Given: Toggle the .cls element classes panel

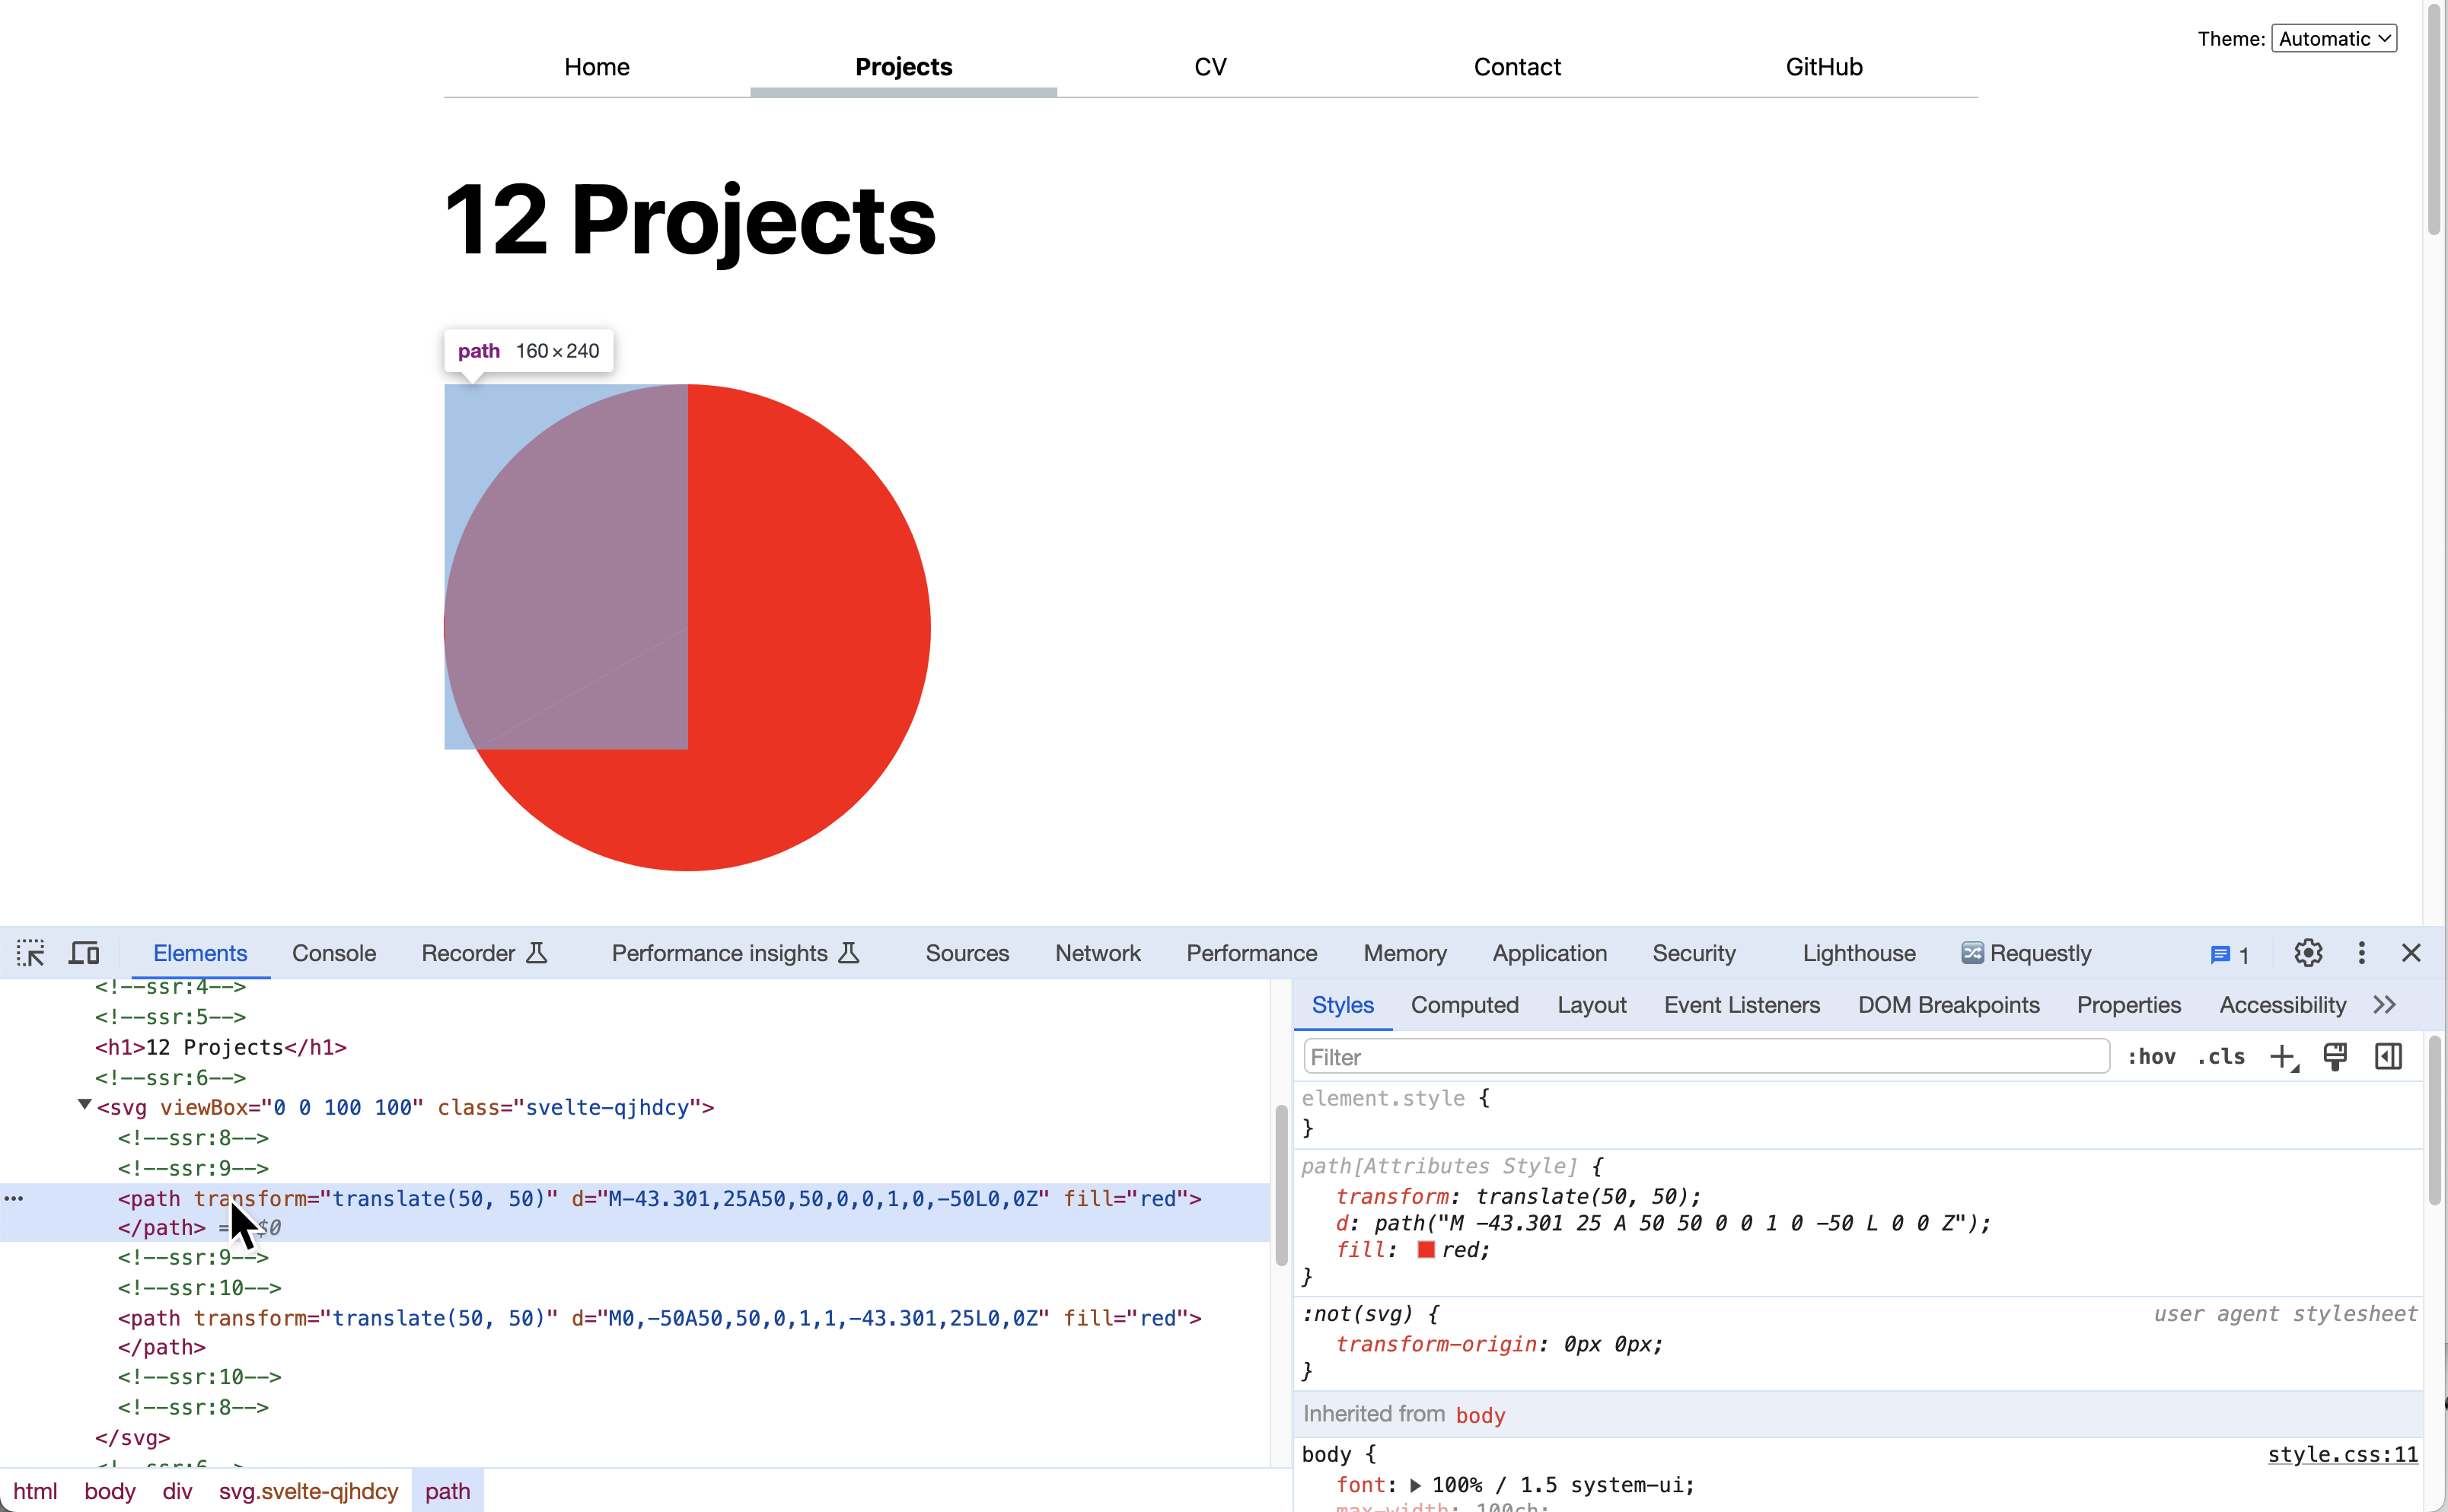Looking at the screenshot, I should pyautogui.click(x=2221, y=1057).
